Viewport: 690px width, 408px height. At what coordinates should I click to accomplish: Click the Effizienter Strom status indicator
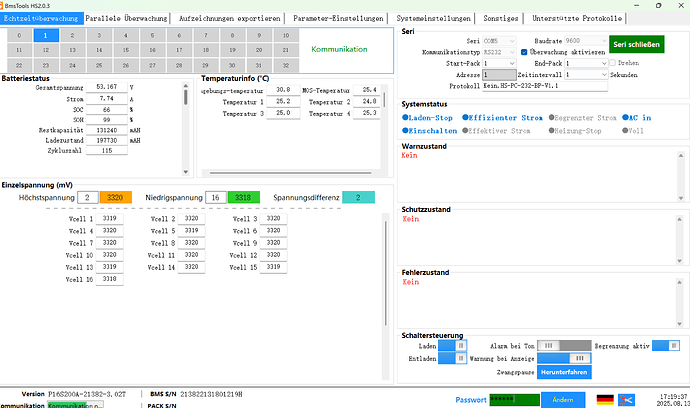(502, 118)
